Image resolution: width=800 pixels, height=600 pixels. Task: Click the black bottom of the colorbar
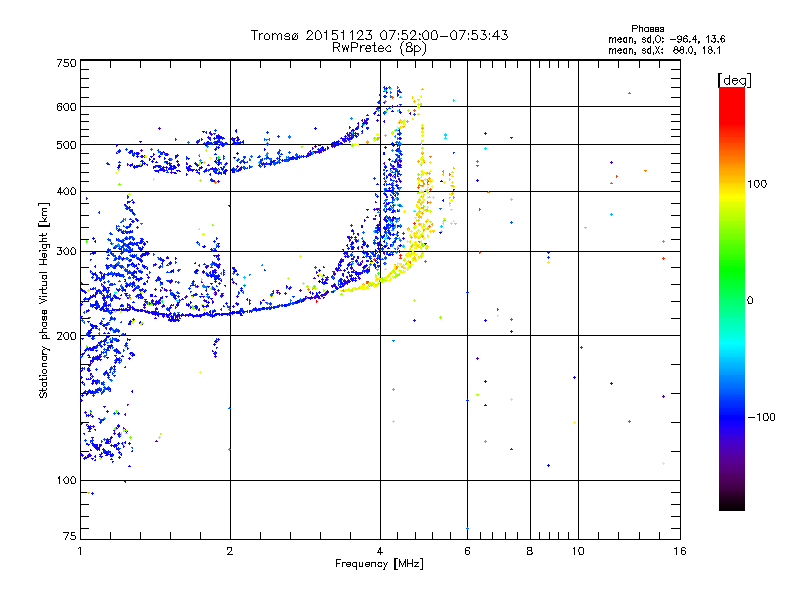(x=732, y=503)
